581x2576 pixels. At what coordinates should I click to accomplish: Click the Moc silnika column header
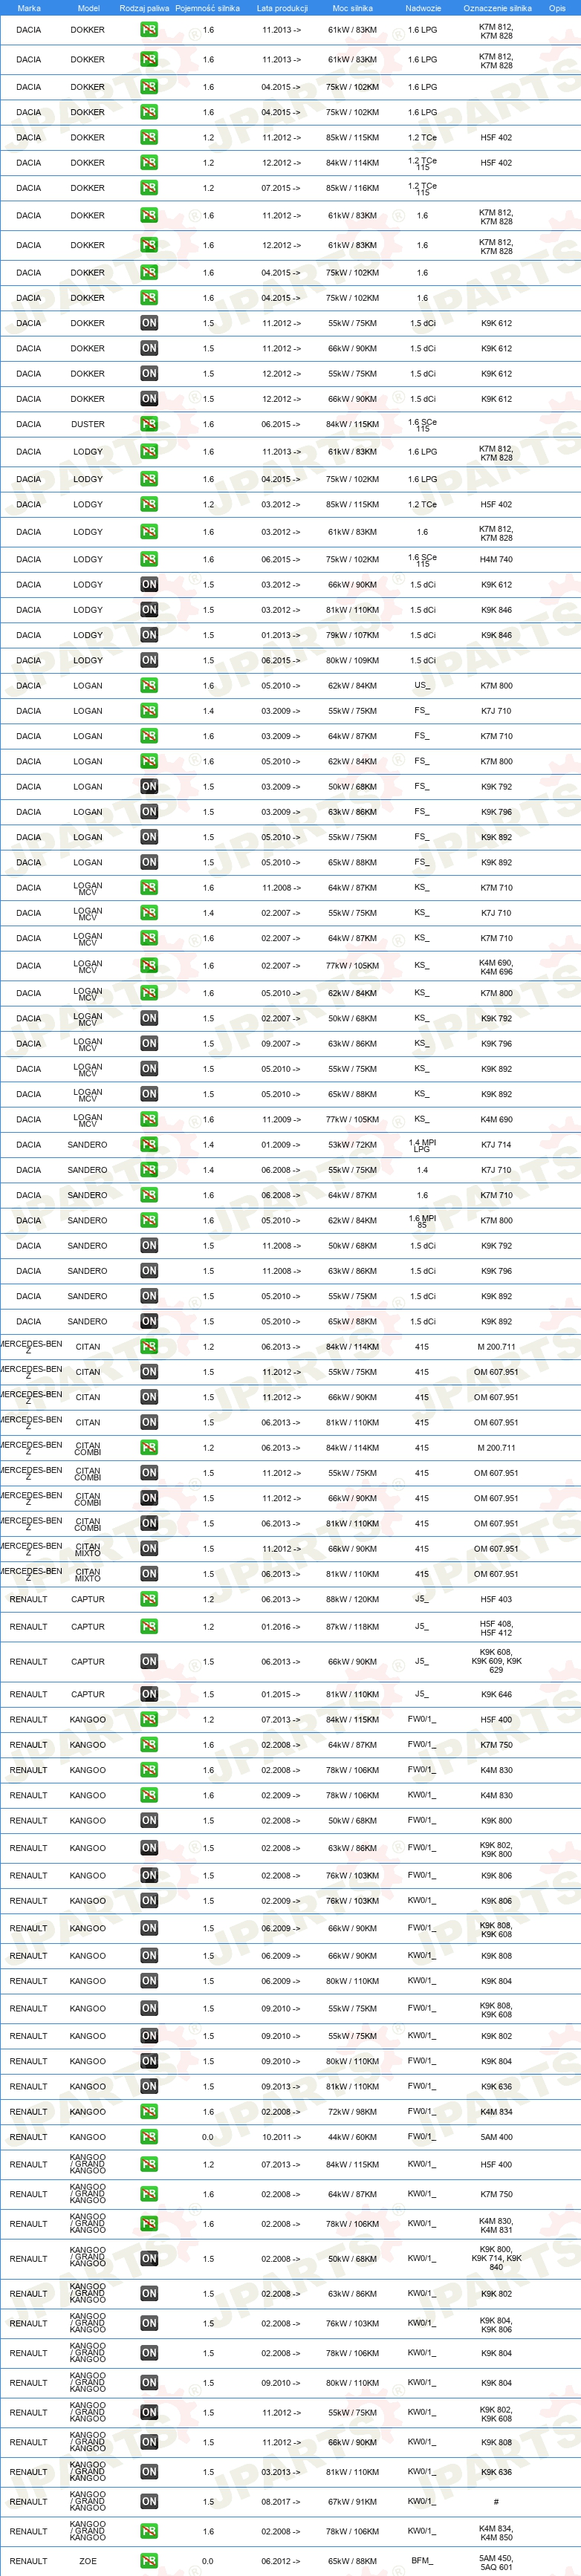[x=353, y=8]
